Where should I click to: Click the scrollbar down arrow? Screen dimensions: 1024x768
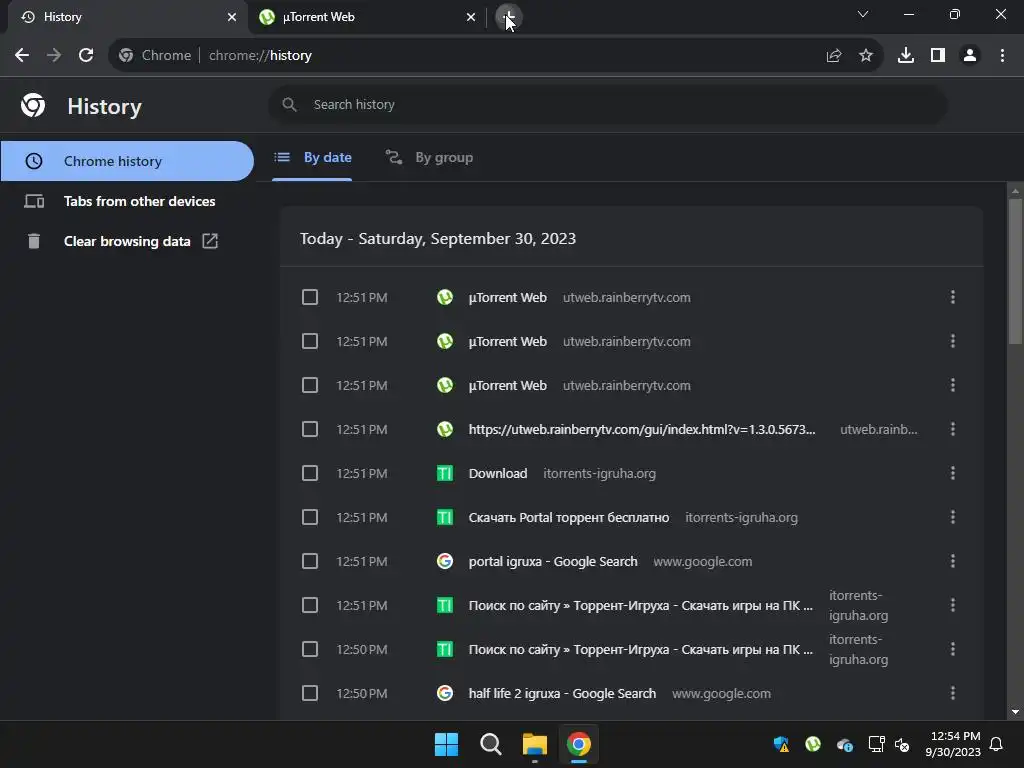[1015, 712]
